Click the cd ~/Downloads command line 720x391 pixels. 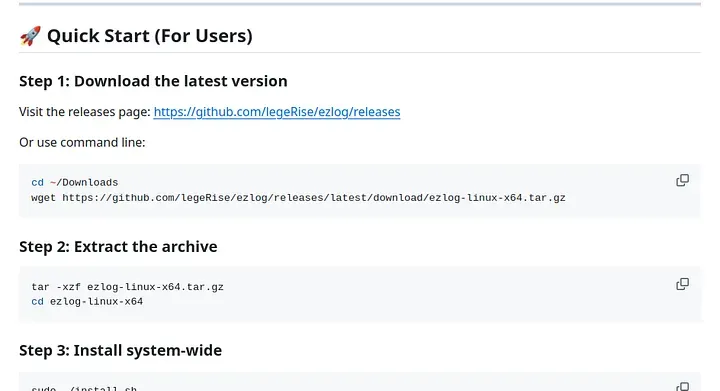pyautogui.click(x=75, y=183)
